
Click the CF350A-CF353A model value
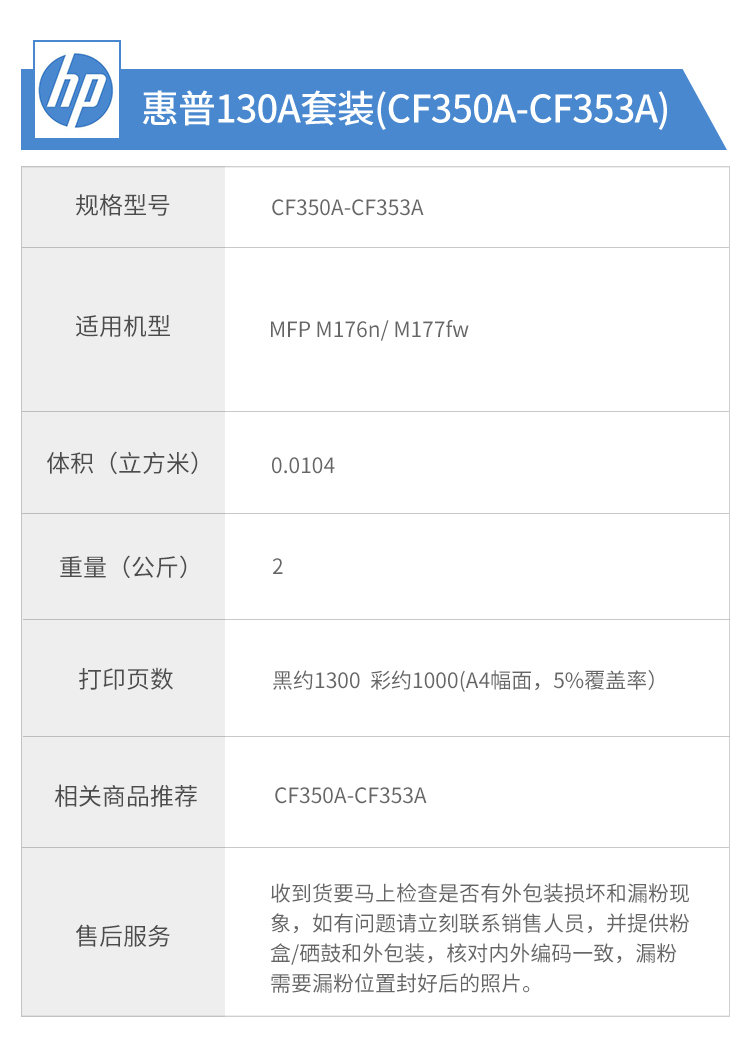(x=347, y=208)
